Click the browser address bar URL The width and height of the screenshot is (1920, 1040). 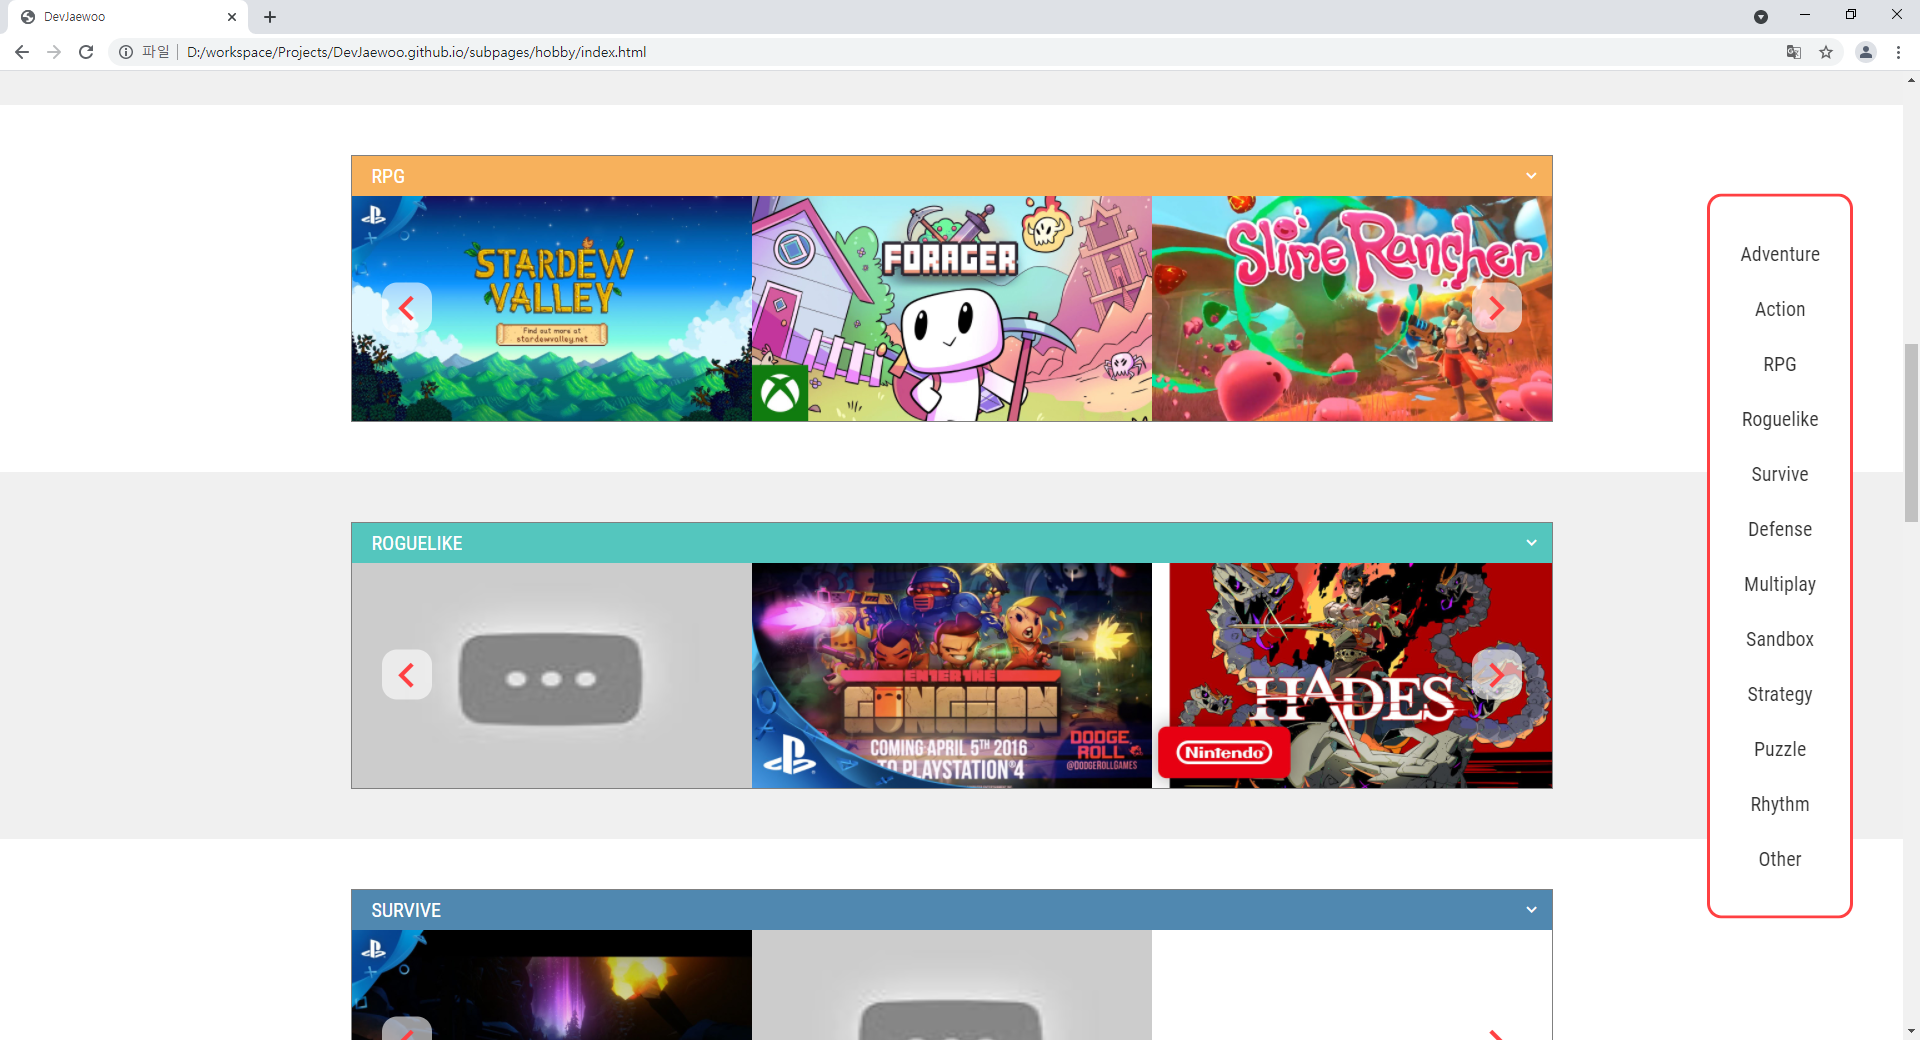pyautogui.click(x=416, y=52)
